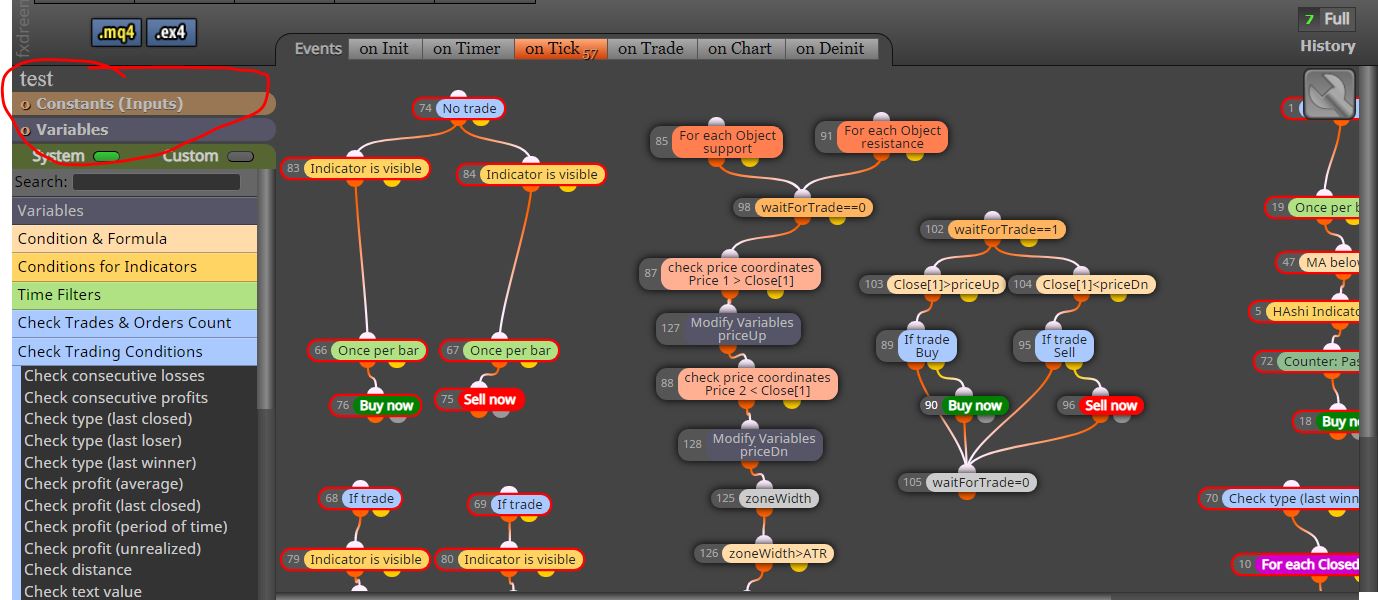Expand Conditions for Indicators category
Viewport: 1378px width, 600px height.
[135, 267]
